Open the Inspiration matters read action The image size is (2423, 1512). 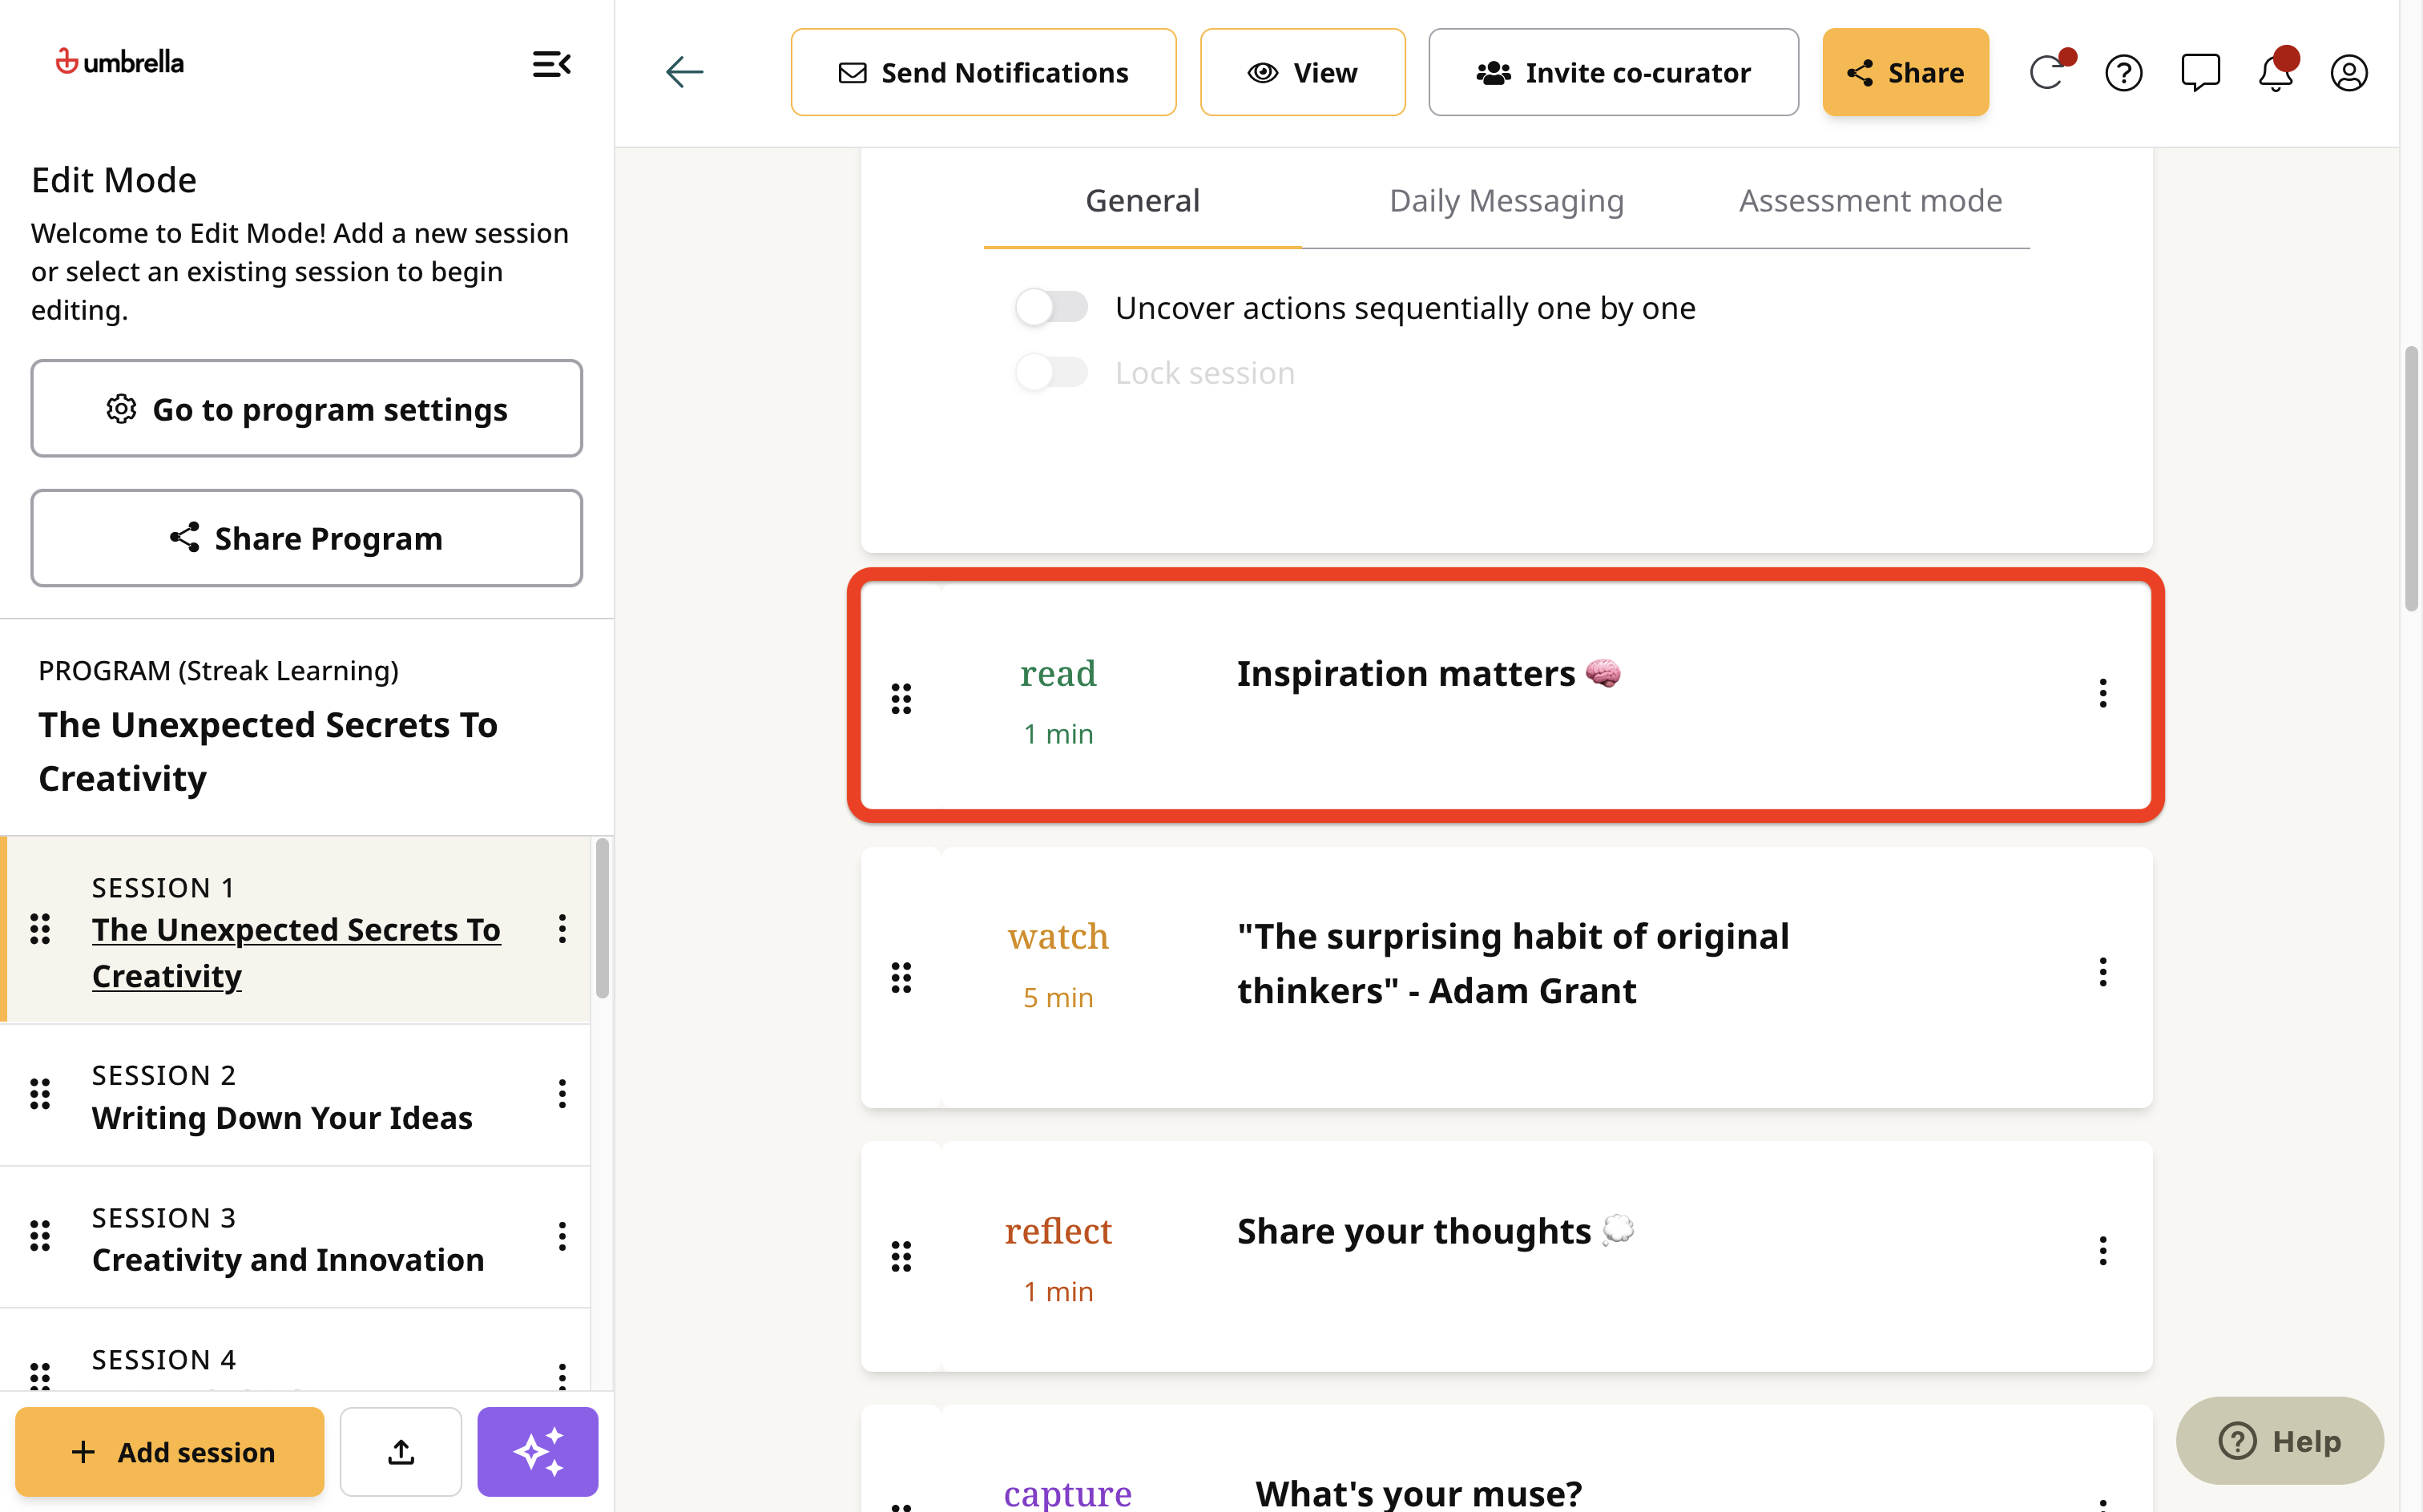click(x=1506, y=695)
